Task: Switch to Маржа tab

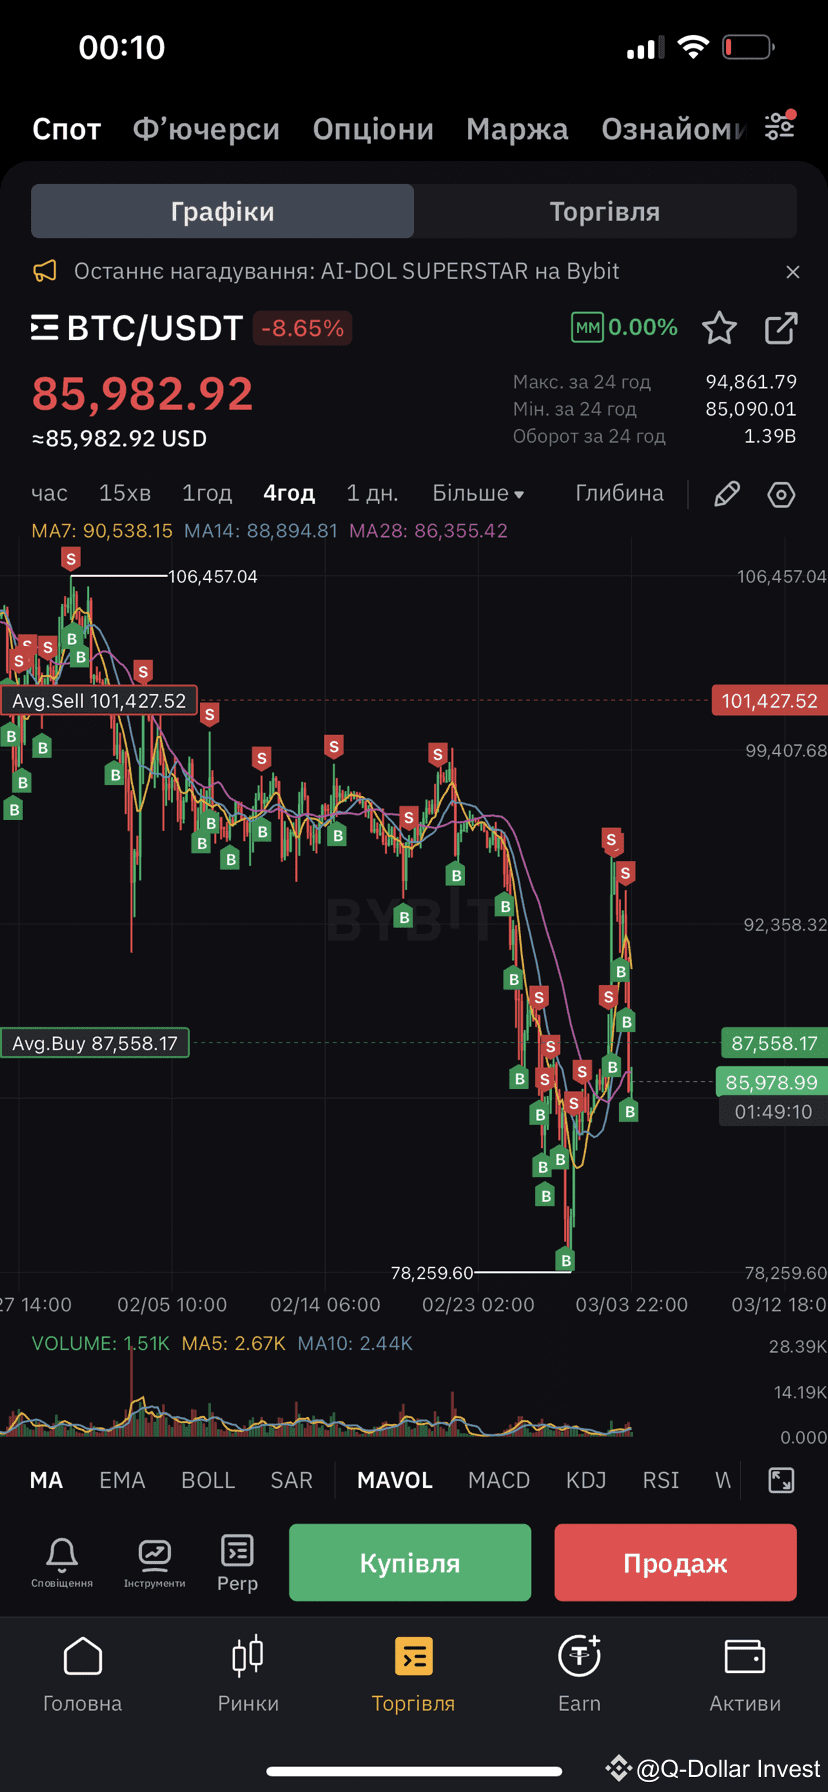Action: tap(517, 129)
